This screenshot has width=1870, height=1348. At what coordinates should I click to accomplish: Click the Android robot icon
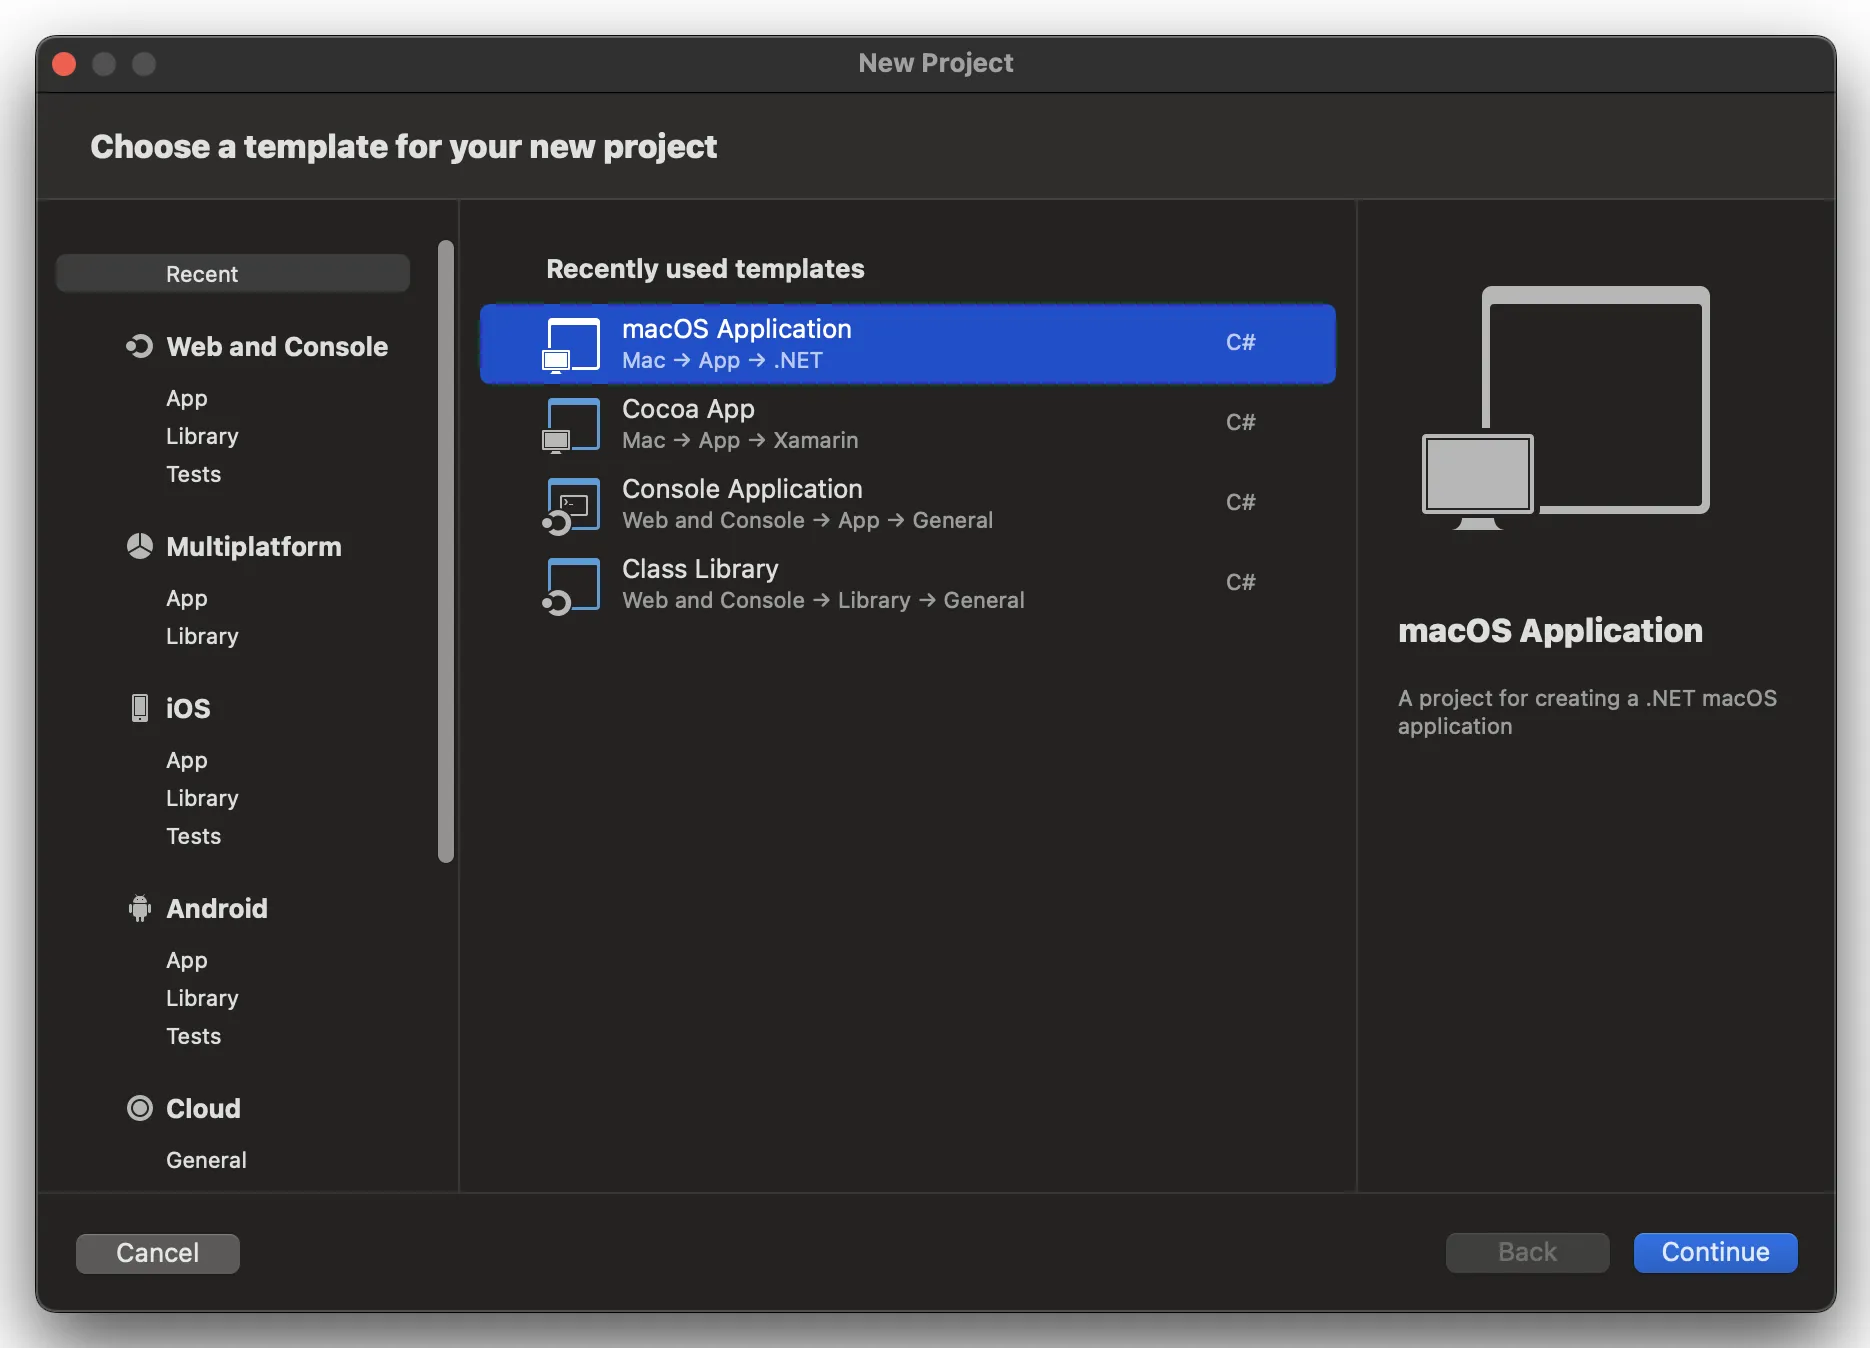pos(139,908)
